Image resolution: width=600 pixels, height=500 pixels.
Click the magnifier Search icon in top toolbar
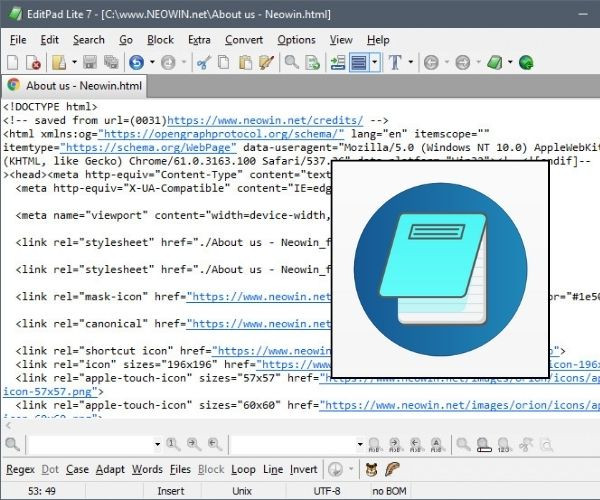click(x=292, y=62)
